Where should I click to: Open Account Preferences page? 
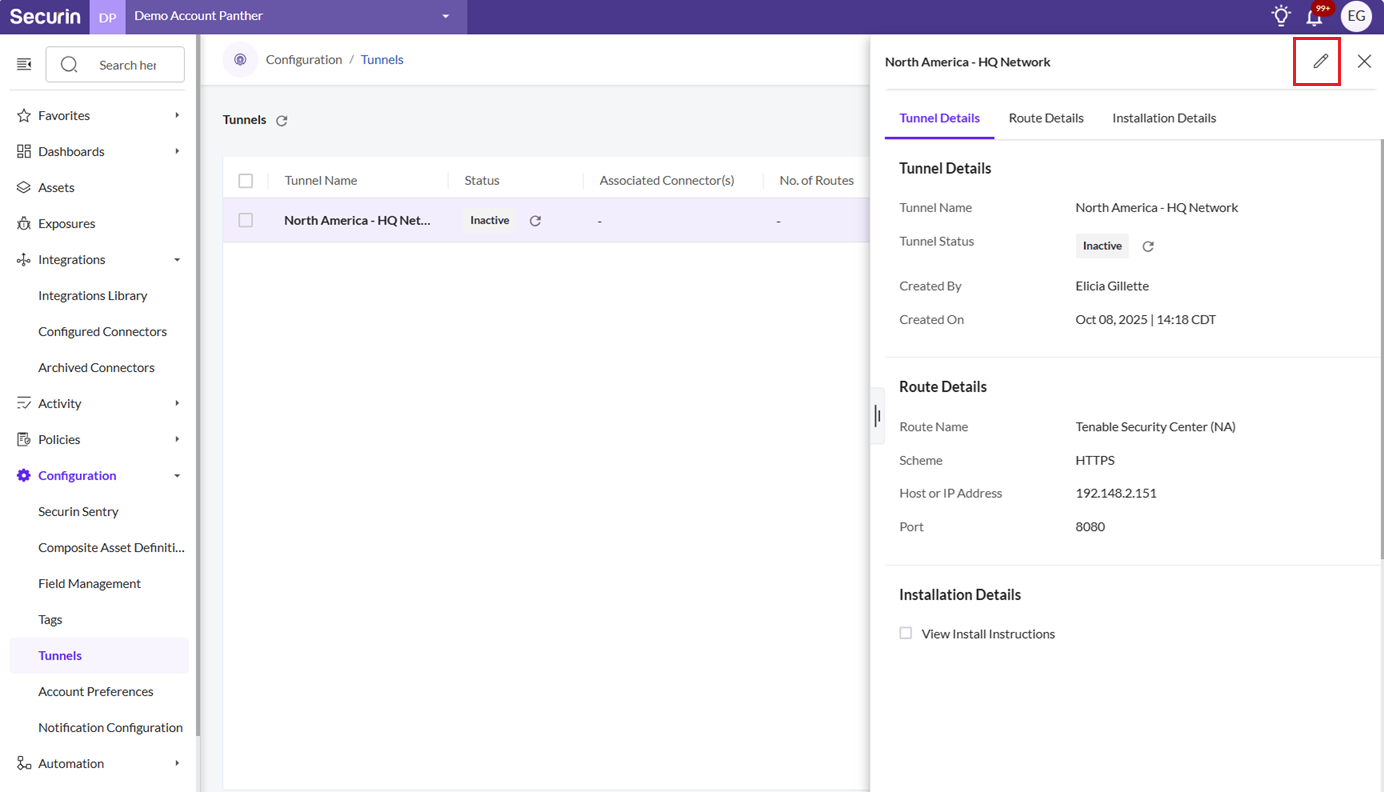click(96, 692)
